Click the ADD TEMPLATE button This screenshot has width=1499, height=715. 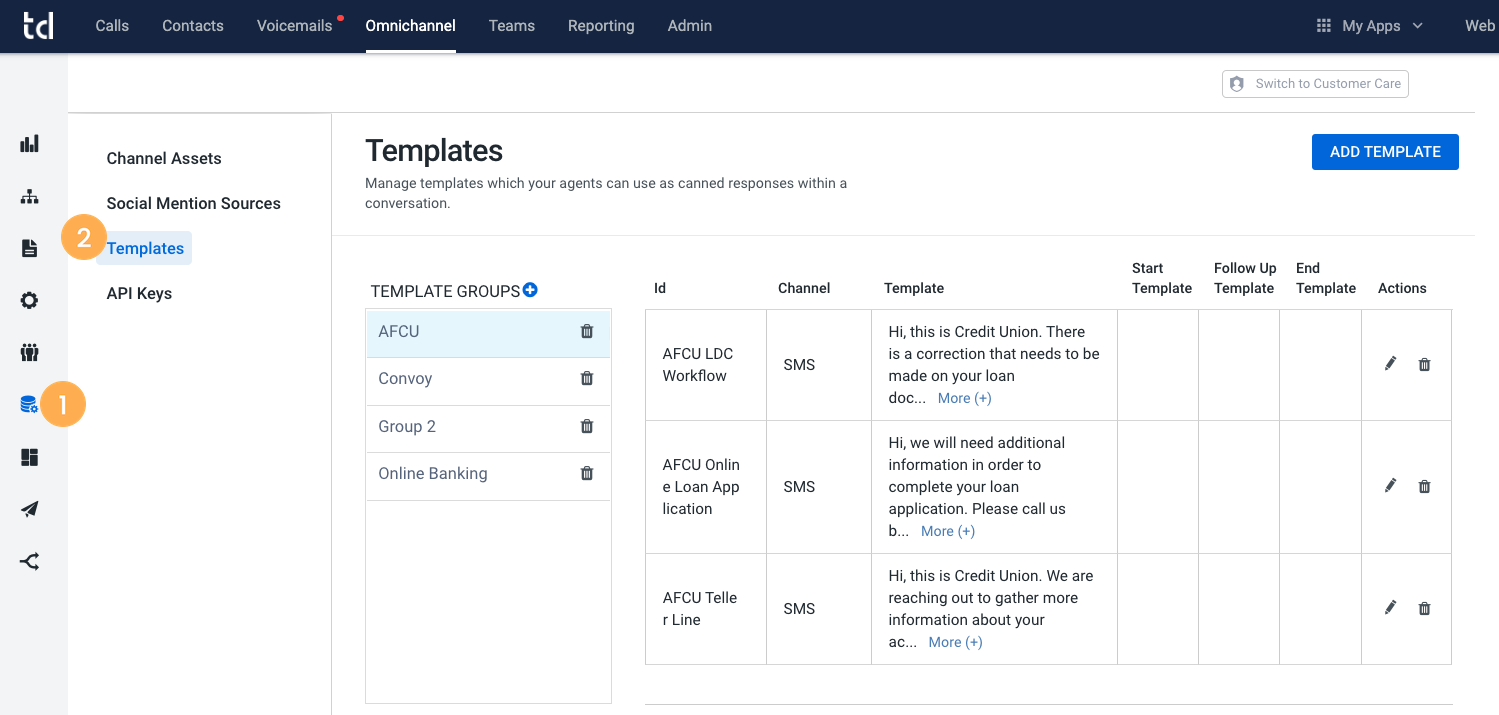tap(1385, 152)
